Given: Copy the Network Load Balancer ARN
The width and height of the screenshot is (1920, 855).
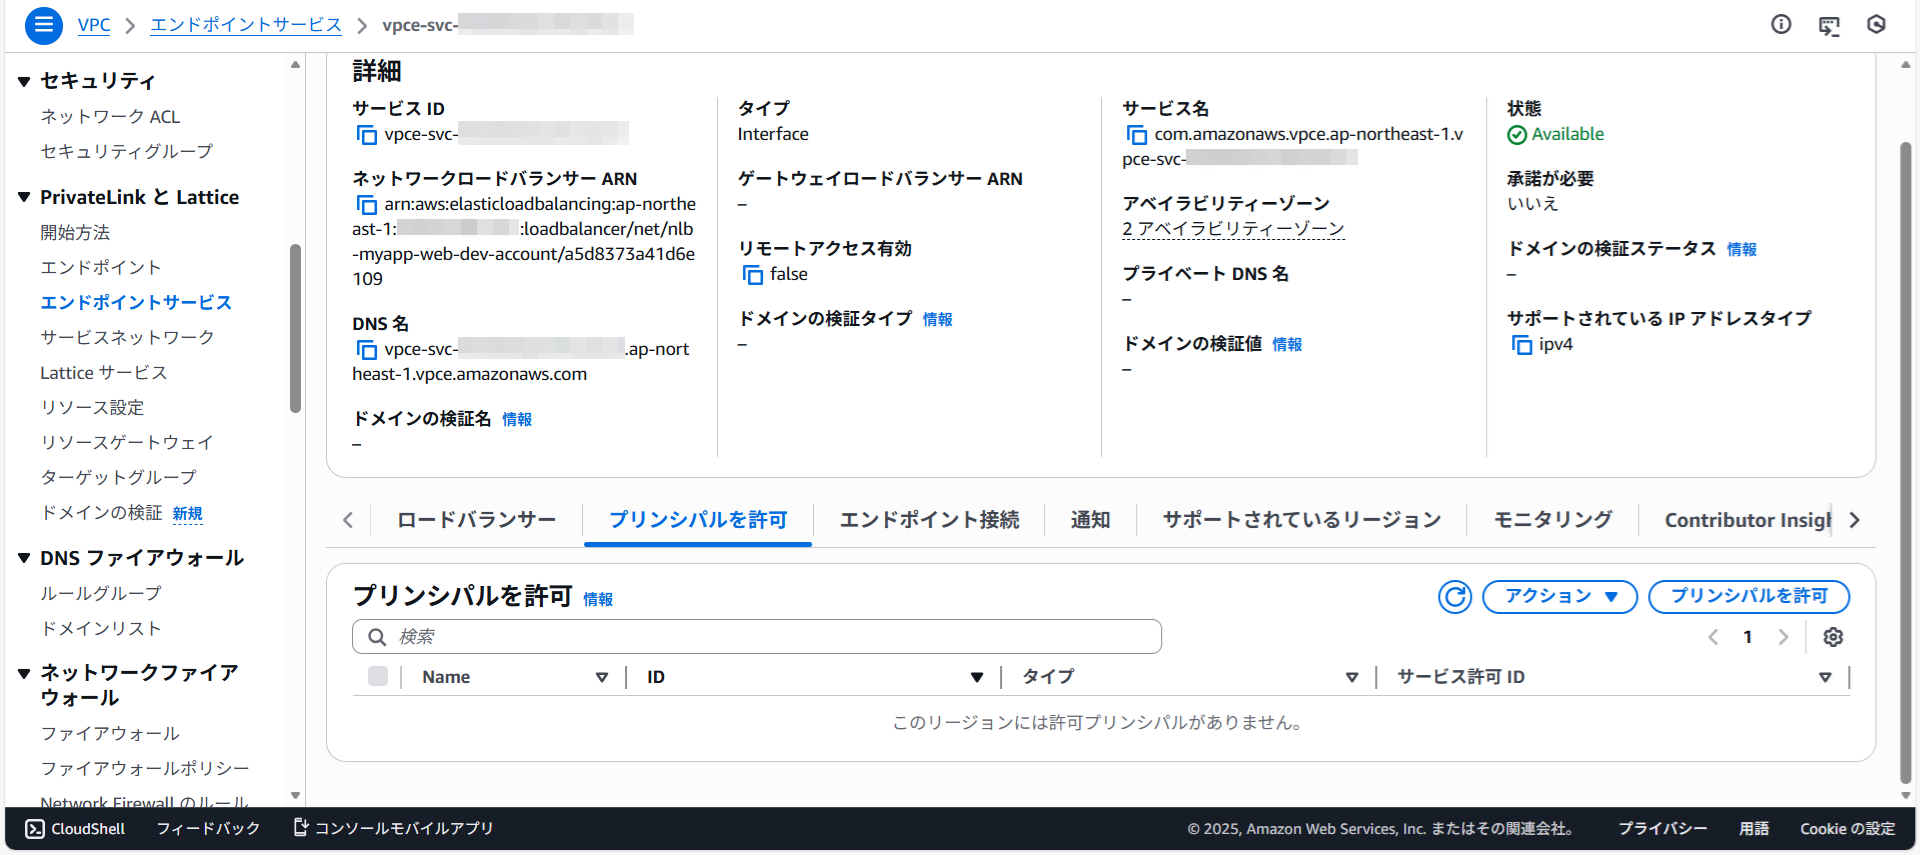Looking at the screenshot, I should [367, 205].
